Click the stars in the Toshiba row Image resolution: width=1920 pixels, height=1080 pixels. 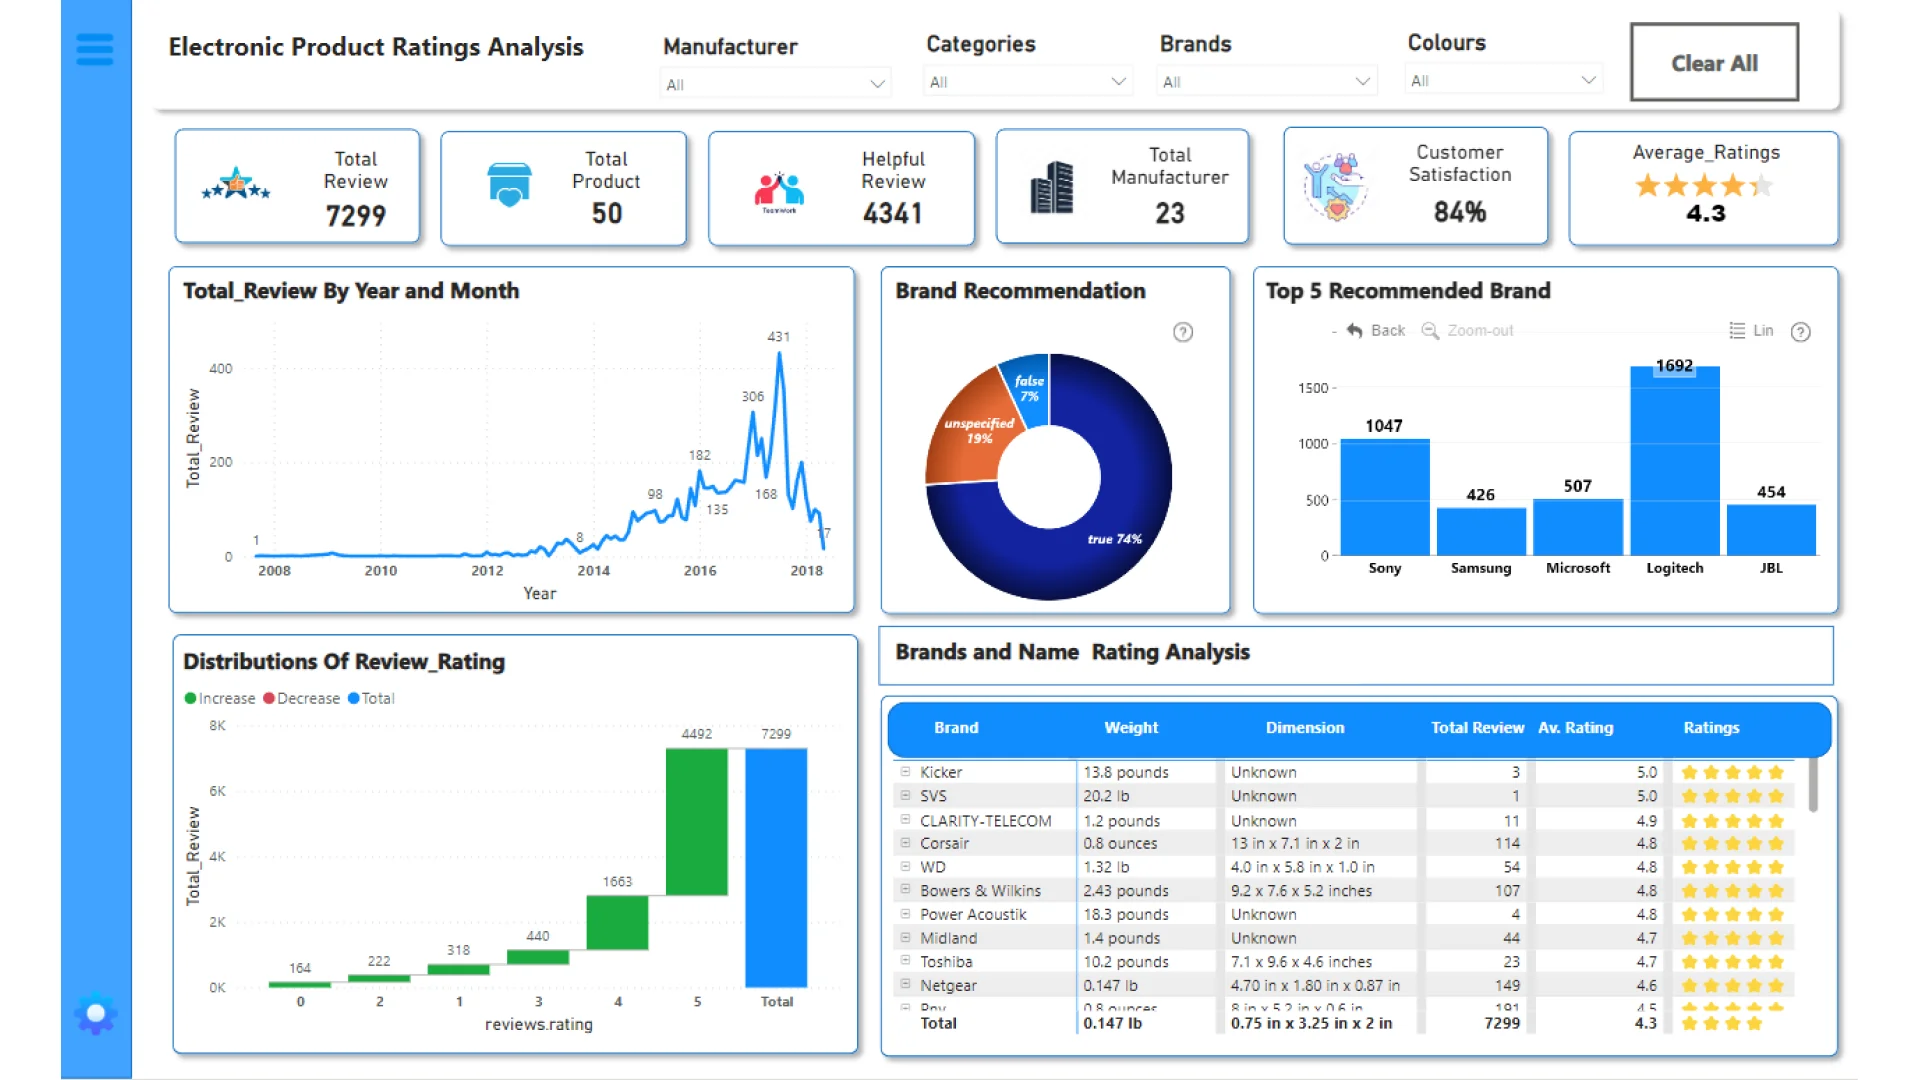tap(1733, 962)
